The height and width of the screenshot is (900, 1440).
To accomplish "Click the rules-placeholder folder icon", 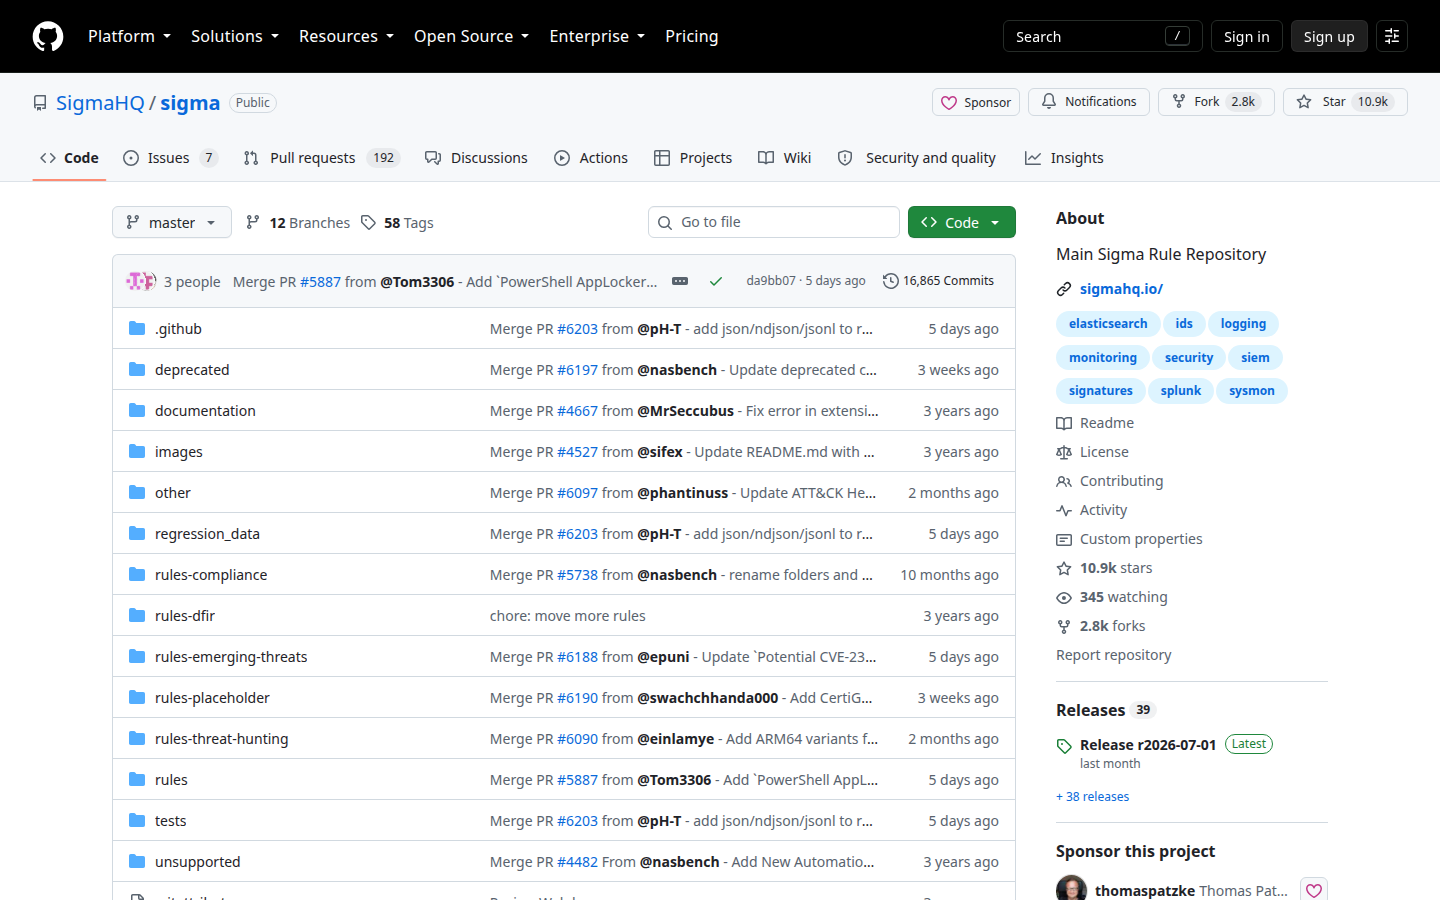I will coord(137,697).
